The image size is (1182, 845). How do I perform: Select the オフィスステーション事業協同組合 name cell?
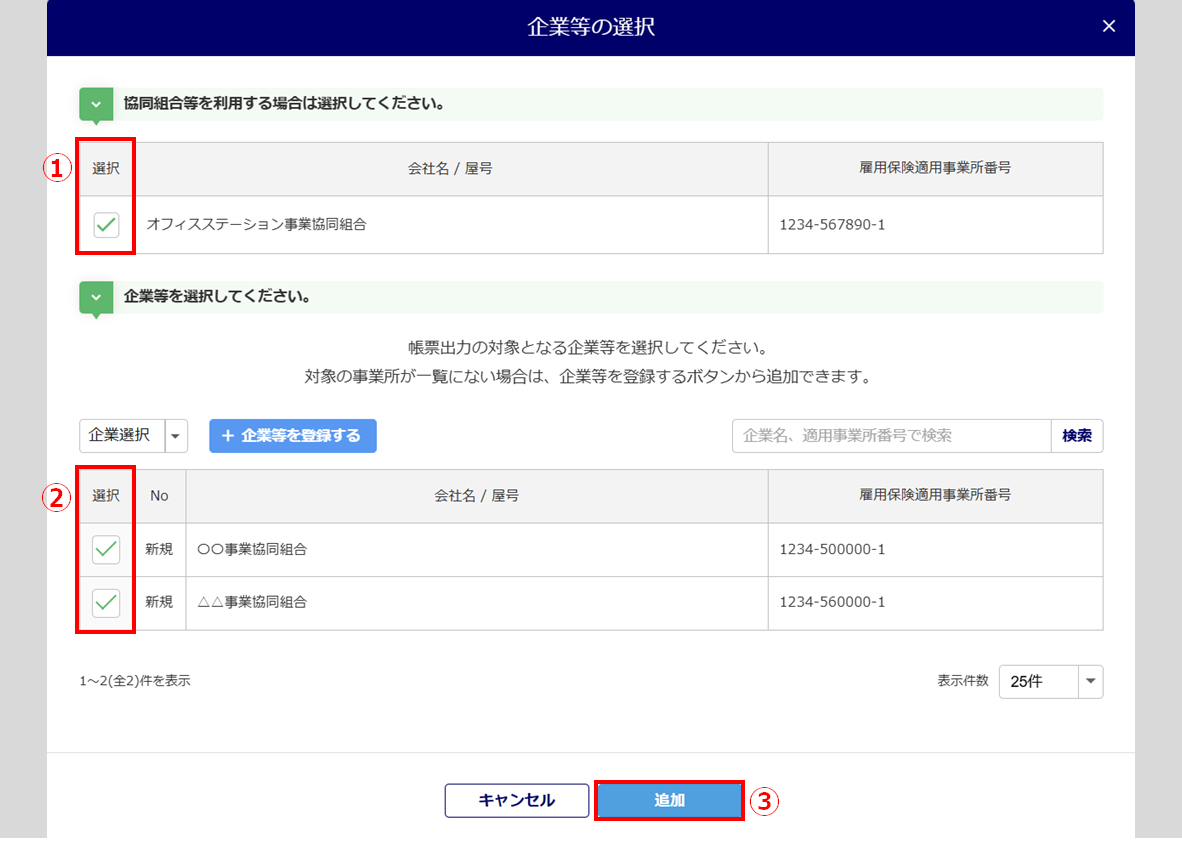click(x=257, y=225)
